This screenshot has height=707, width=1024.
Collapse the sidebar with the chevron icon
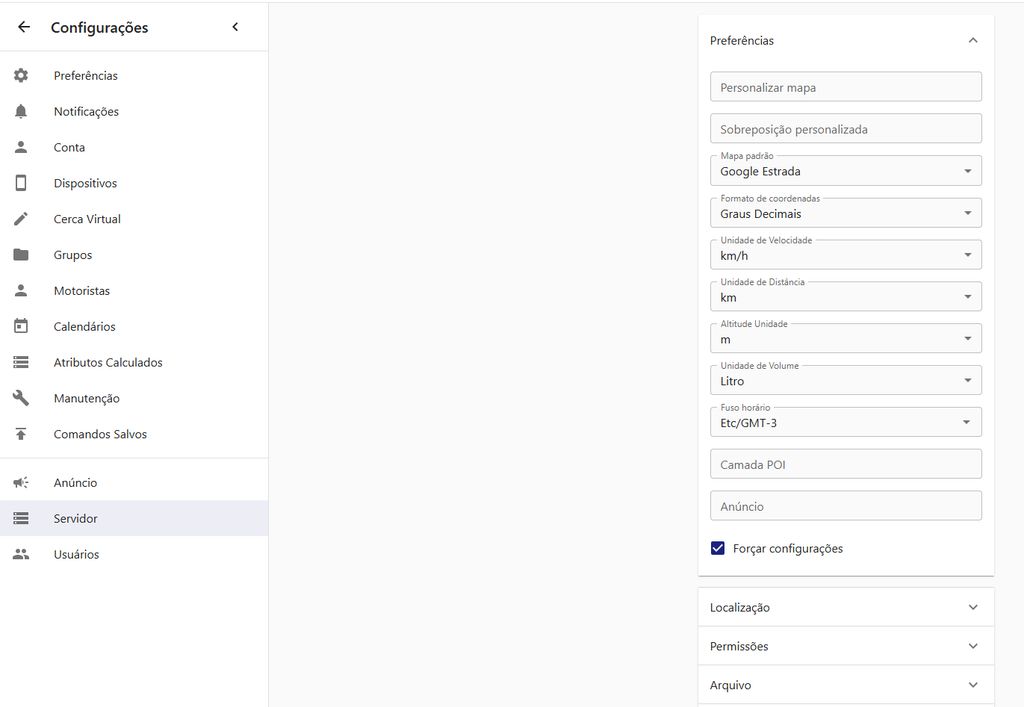coord(235,27)
